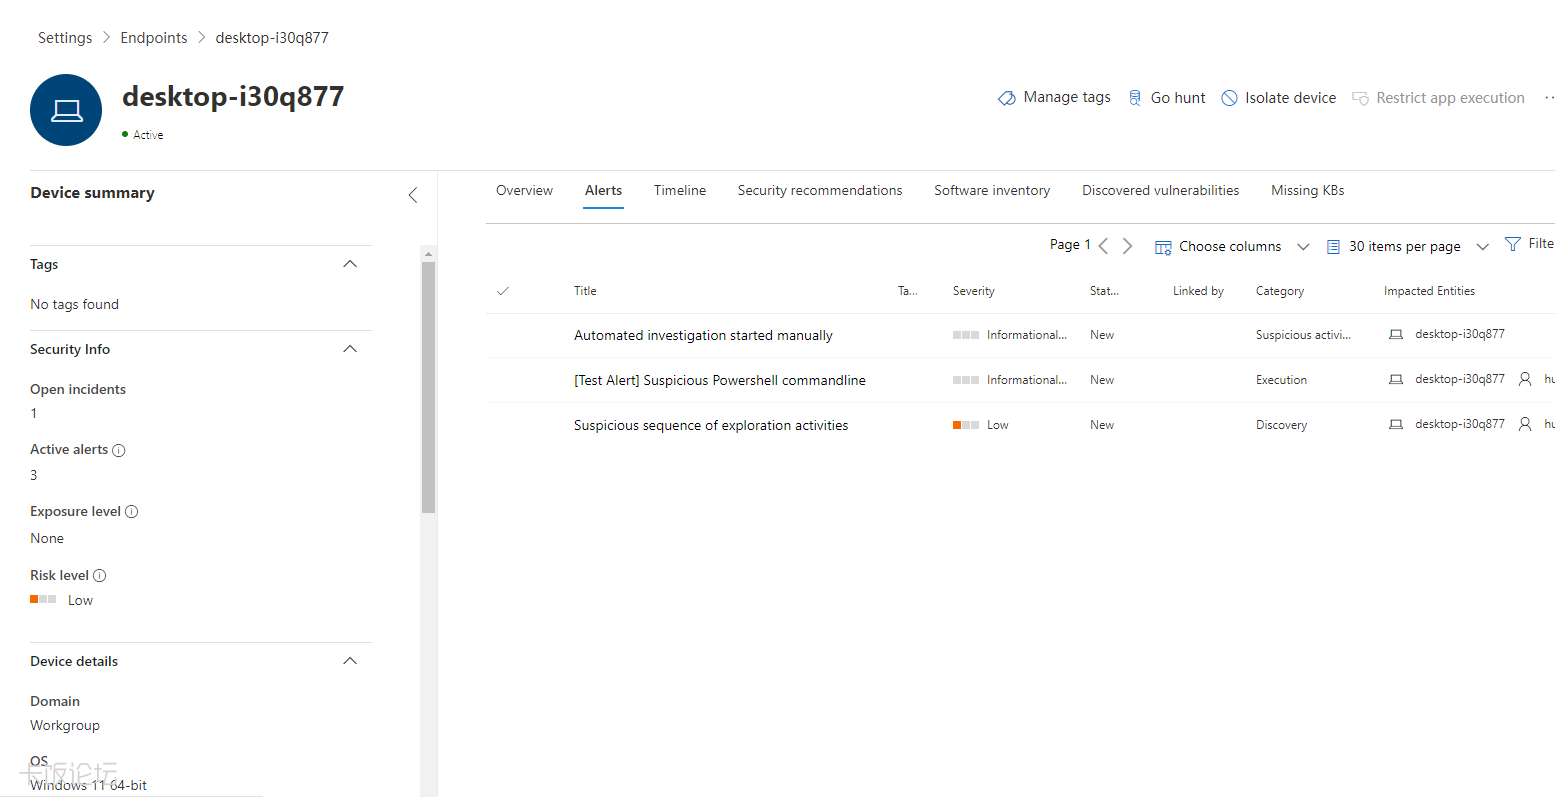Click the Exposure level info icon
This screenshot has width=1555, height=797.
coord(132,512)
